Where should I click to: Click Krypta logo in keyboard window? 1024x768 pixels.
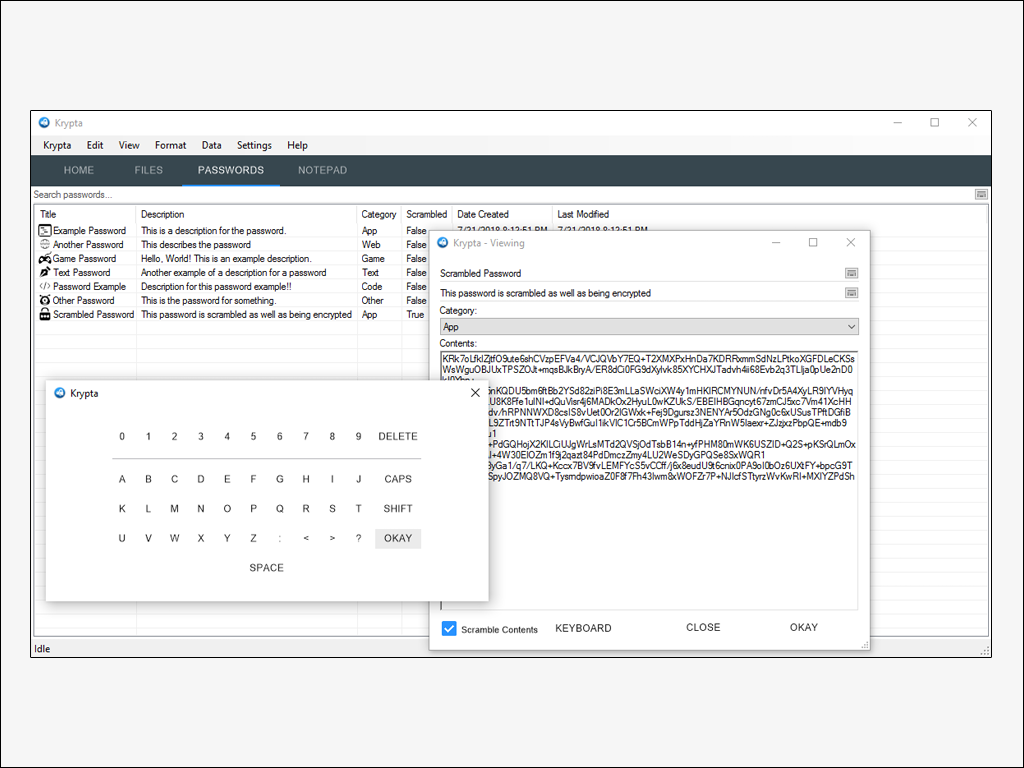[59, 393]
